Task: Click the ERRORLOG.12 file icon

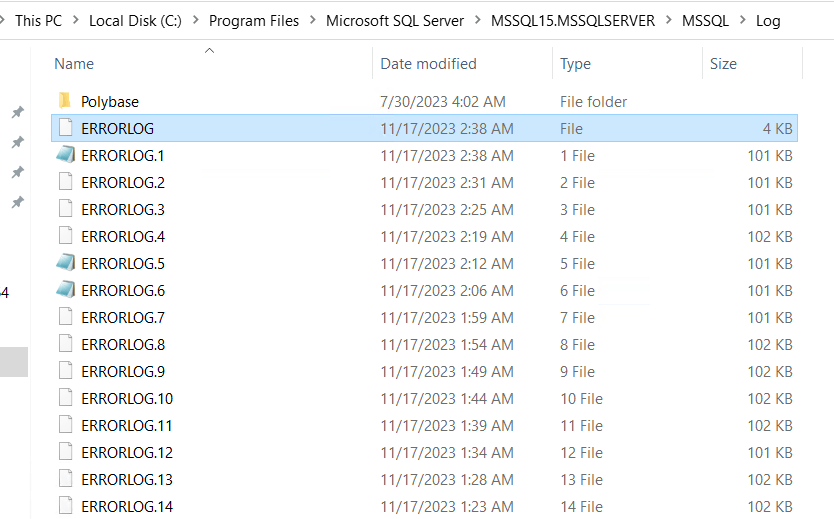Action: click(x=65, y=453)
